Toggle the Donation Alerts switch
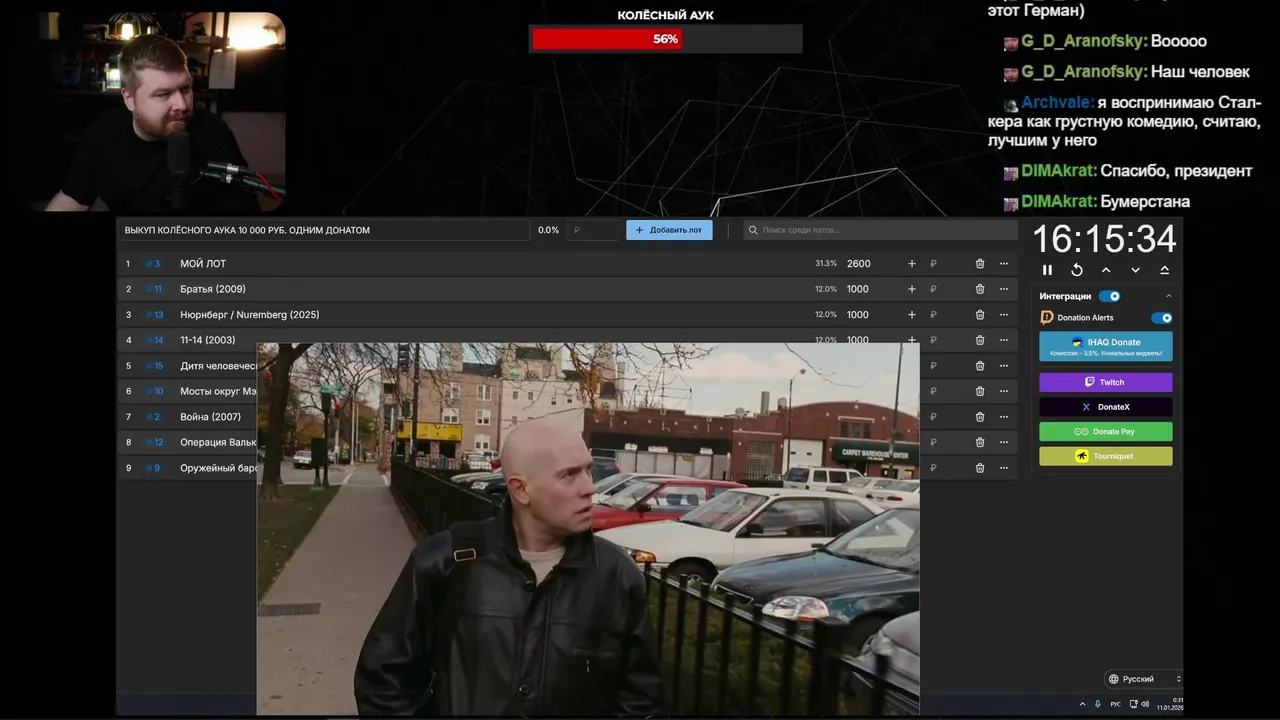Screen dimensions: 1280x720 (1161, 318)
